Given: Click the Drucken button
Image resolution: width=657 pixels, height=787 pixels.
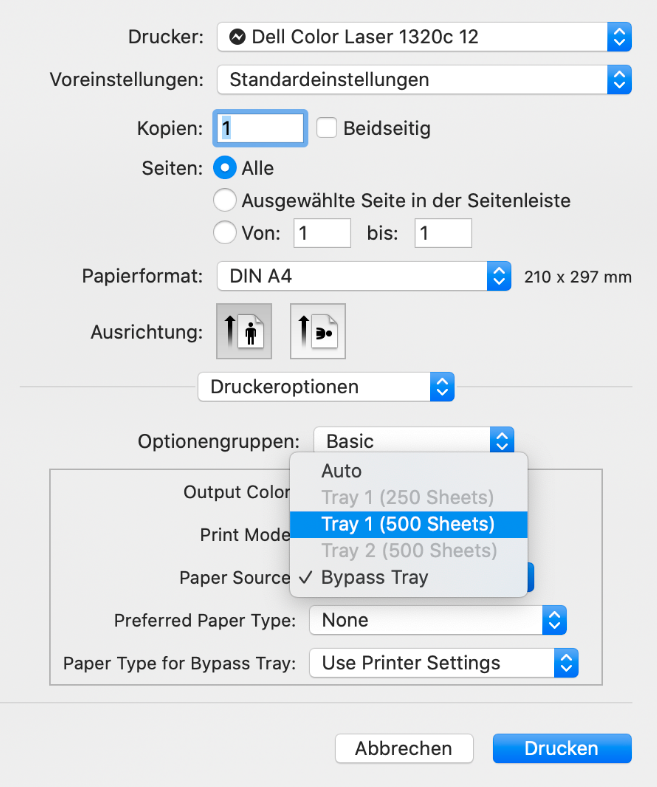Looking at the screenshot, I should tap(562, 748).
